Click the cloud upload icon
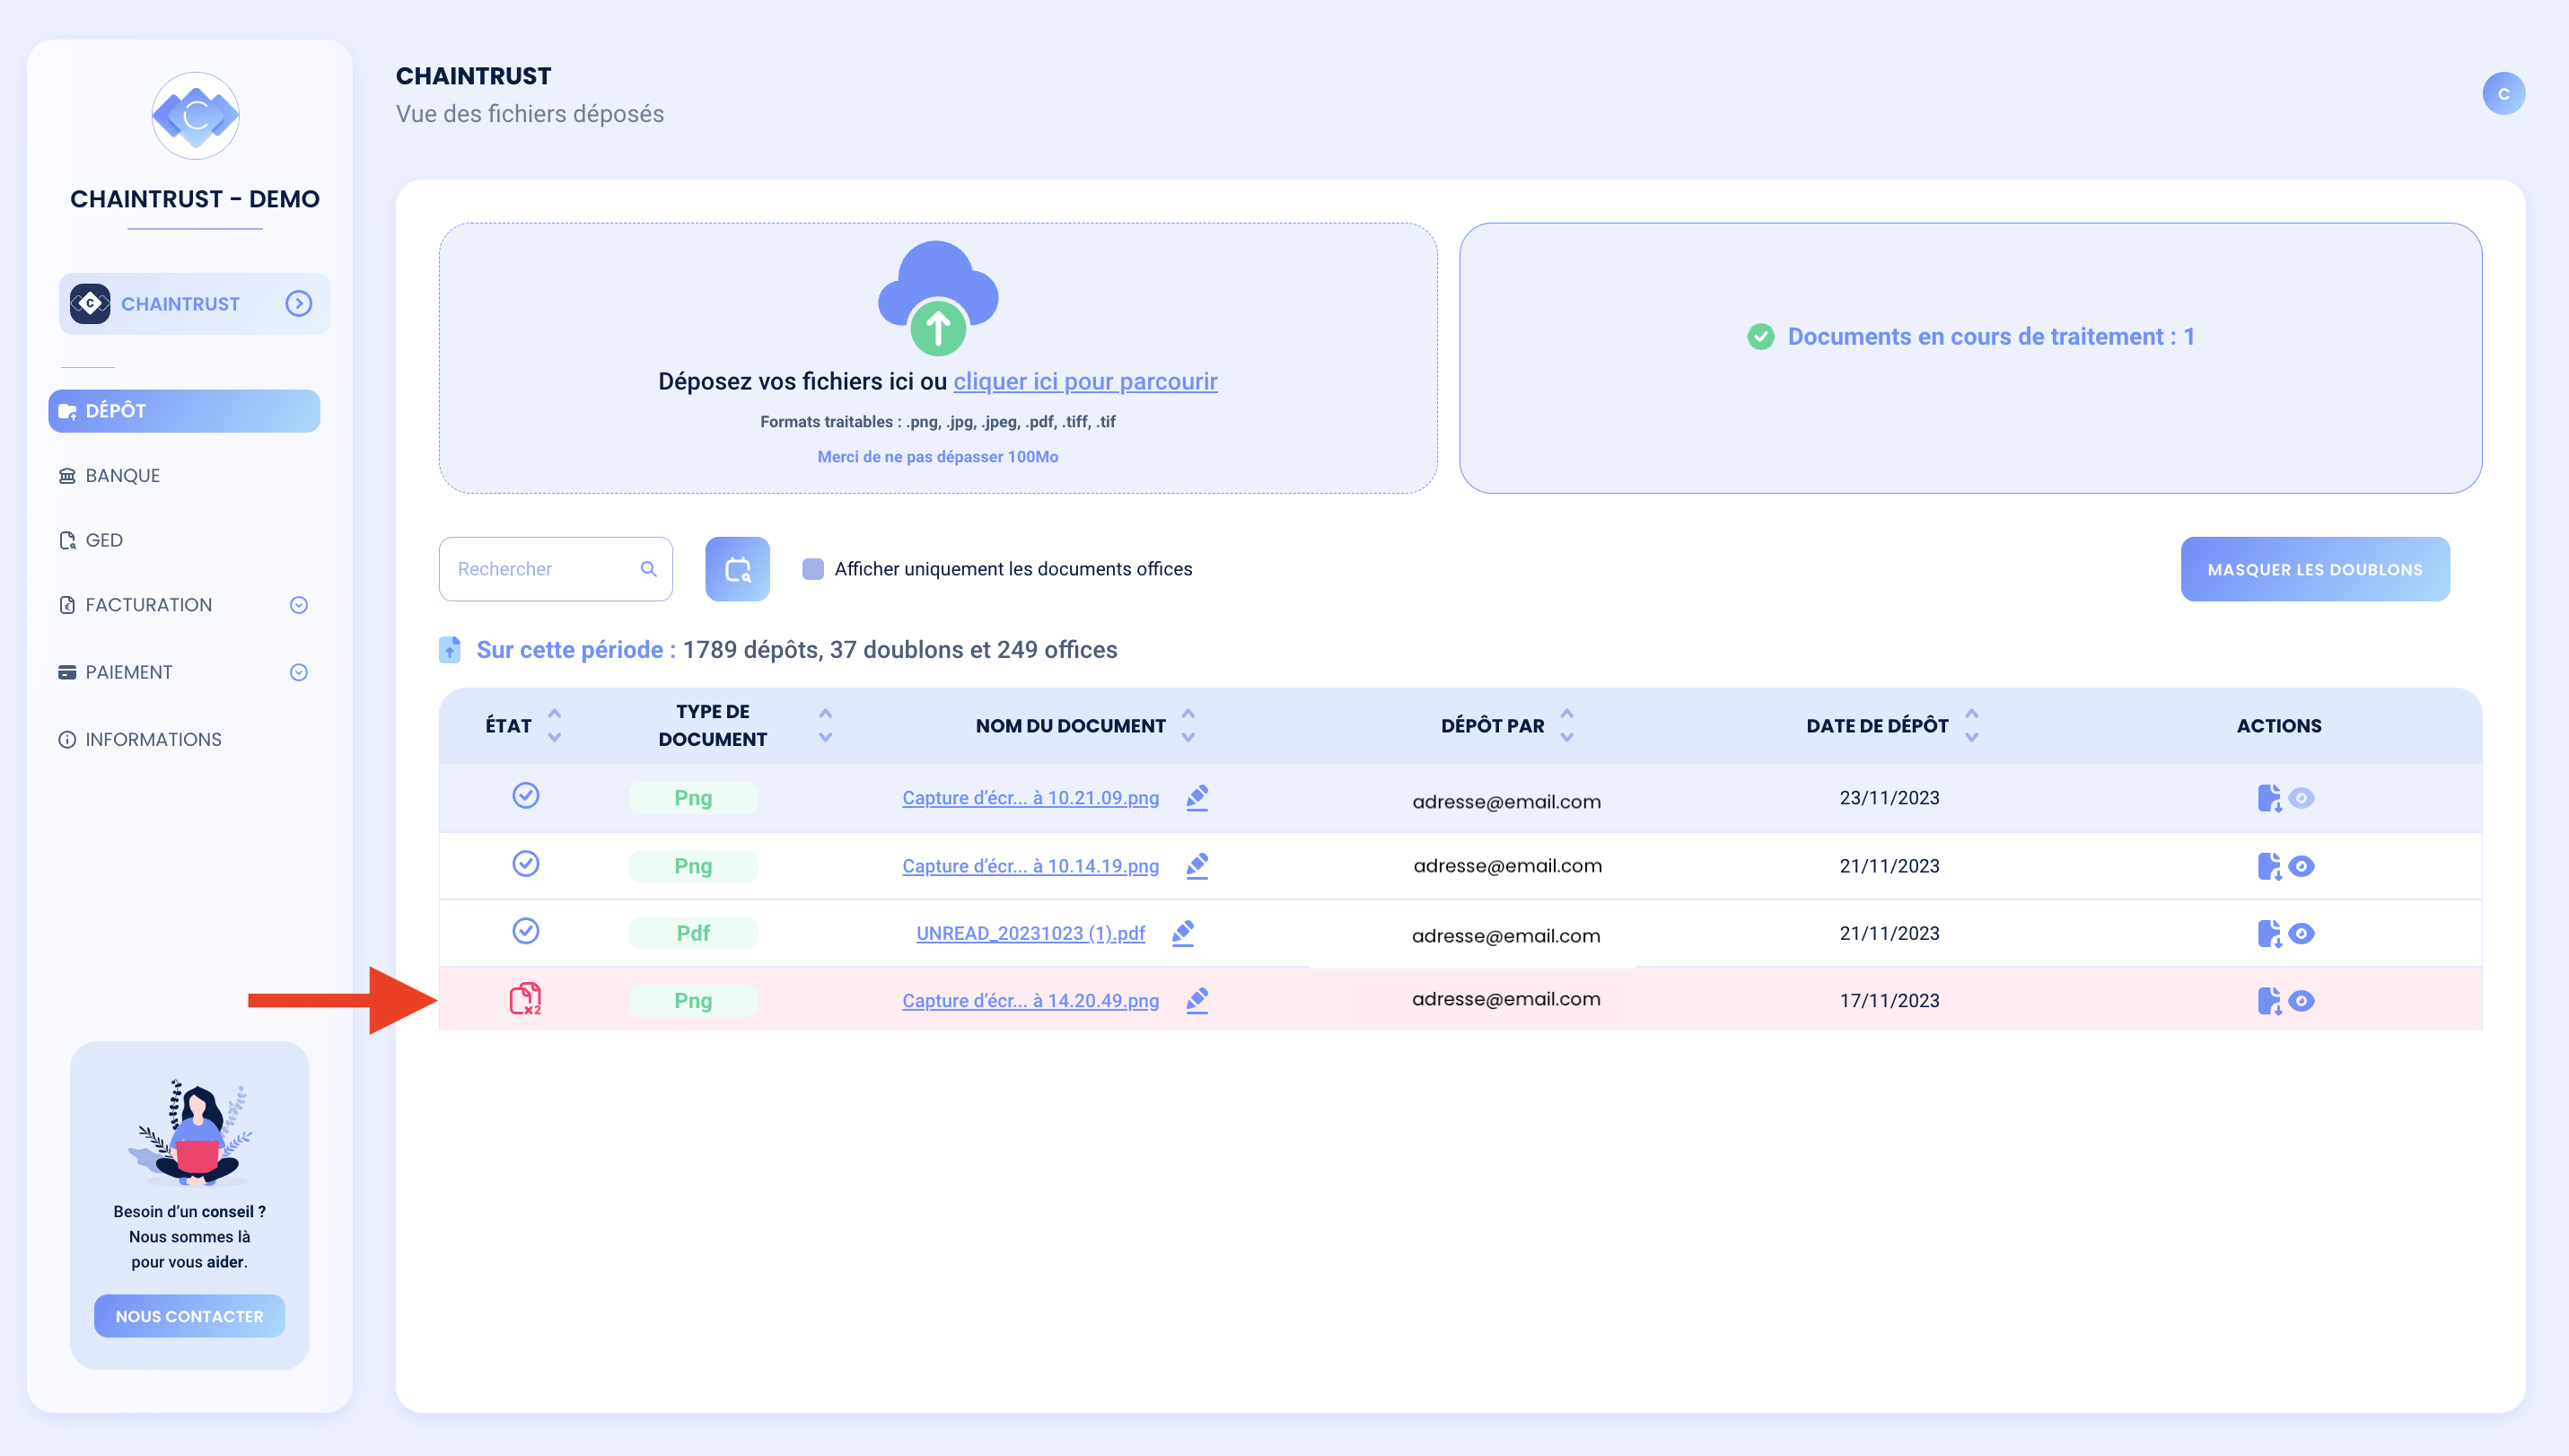Screen dimensions: 2569x1456 click(938, 298)
